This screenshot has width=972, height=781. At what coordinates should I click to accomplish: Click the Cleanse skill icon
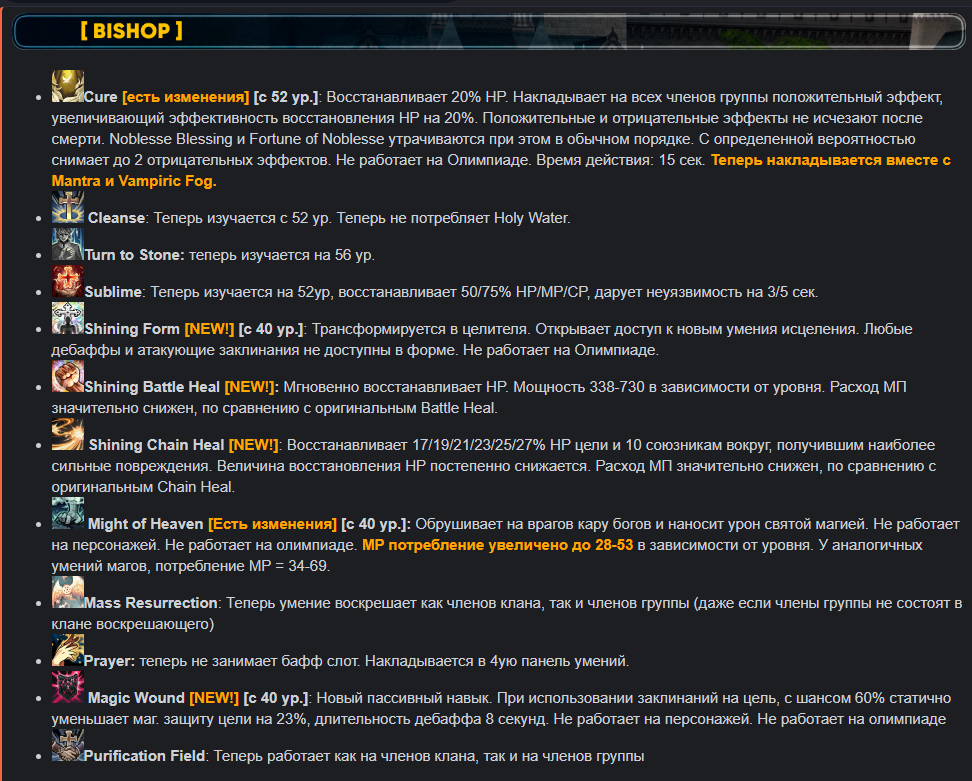[x=67, y=208]
